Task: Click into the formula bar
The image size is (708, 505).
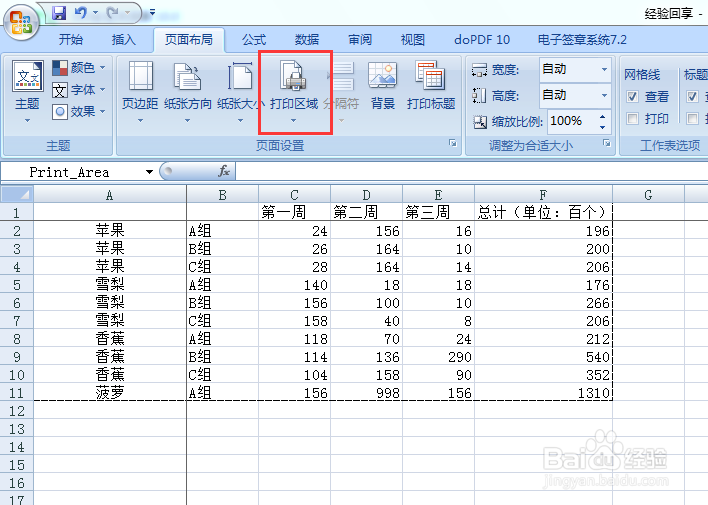Action: 470,172
